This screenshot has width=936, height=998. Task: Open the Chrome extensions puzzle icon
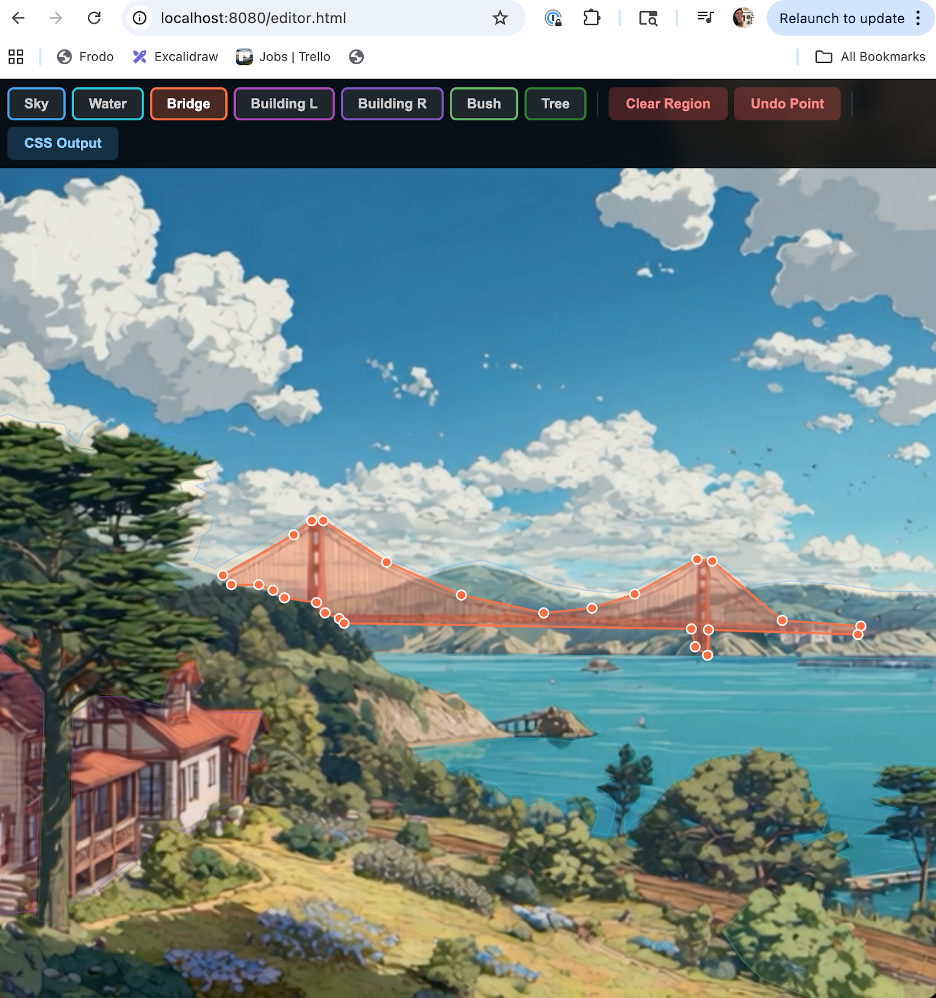592,18
